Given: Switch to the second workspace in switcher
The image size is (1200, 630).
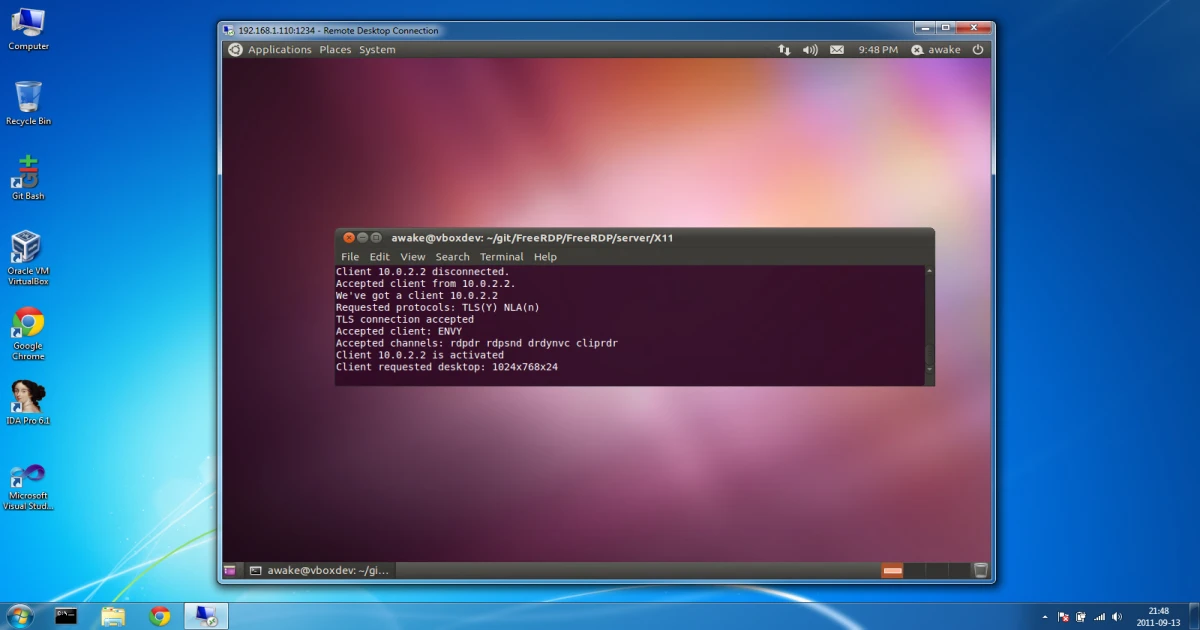Looking at the screenshot, I should coord(914,571).
